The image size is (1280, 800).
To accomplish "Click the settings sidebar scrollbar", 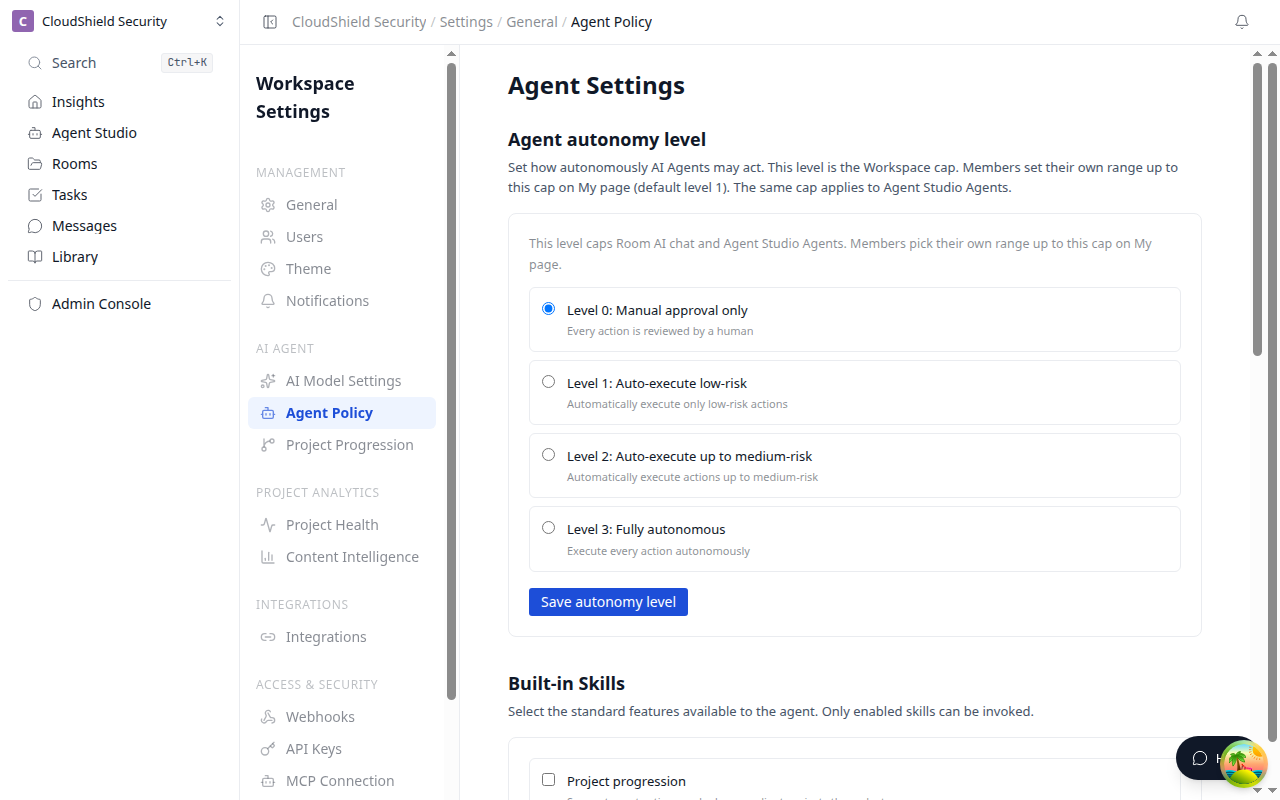I will (x=451, y=380).
